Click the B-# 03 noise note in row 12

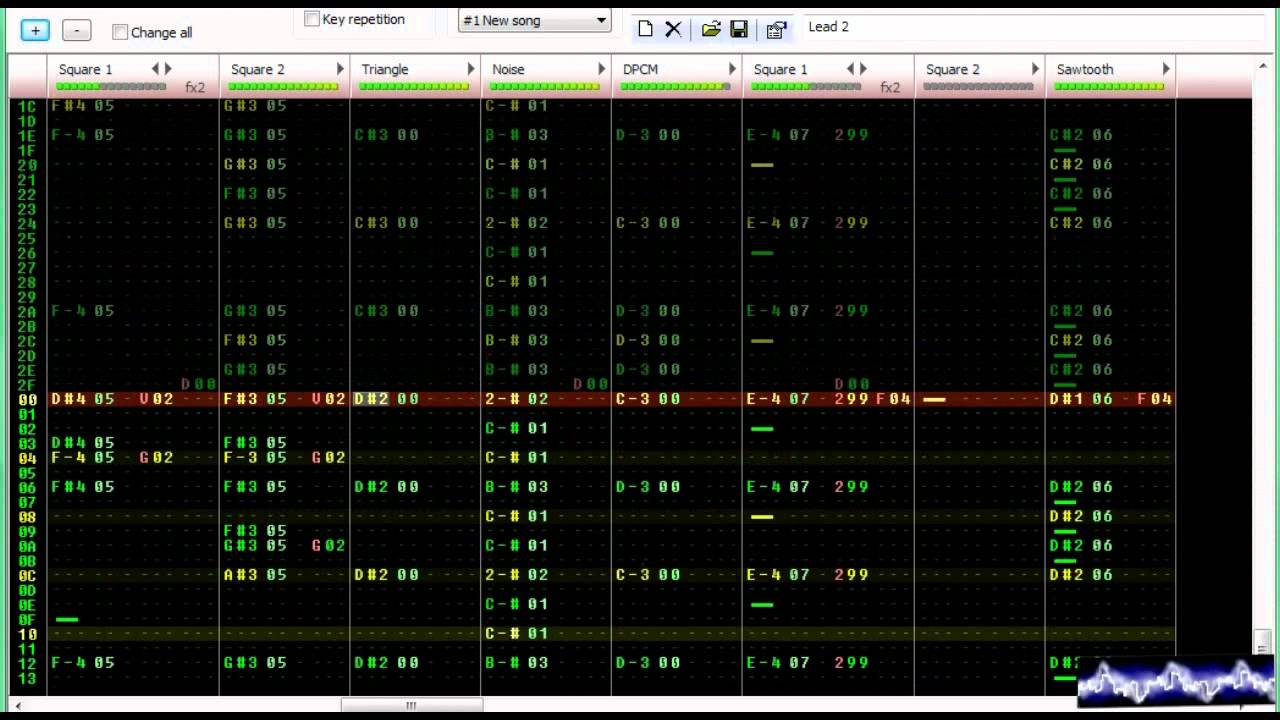pos(517,663)
